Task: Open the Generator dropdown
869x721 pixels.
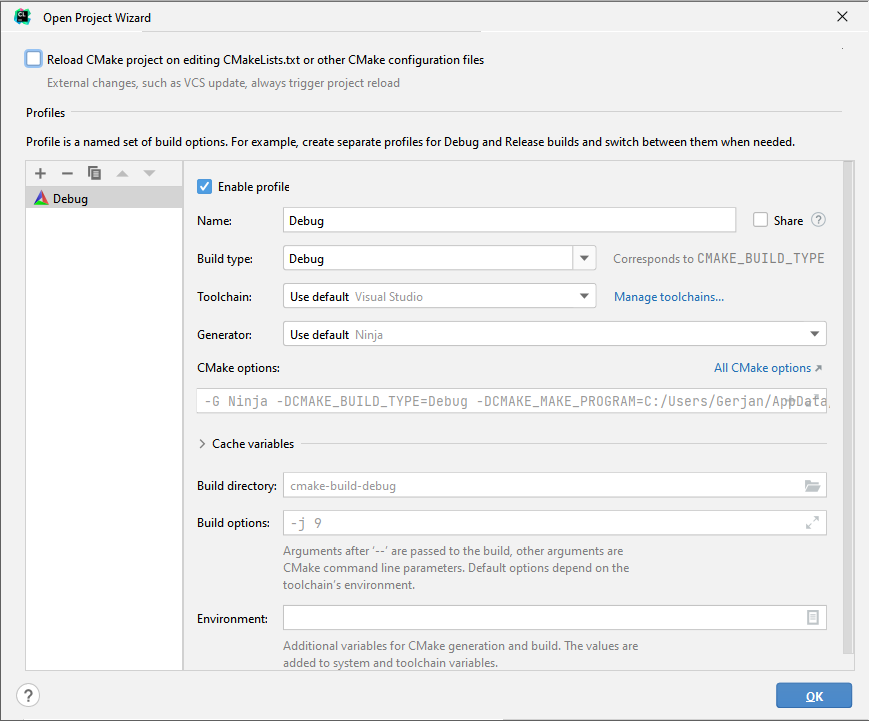Action: pyautogui.click(x=814, y=334)
